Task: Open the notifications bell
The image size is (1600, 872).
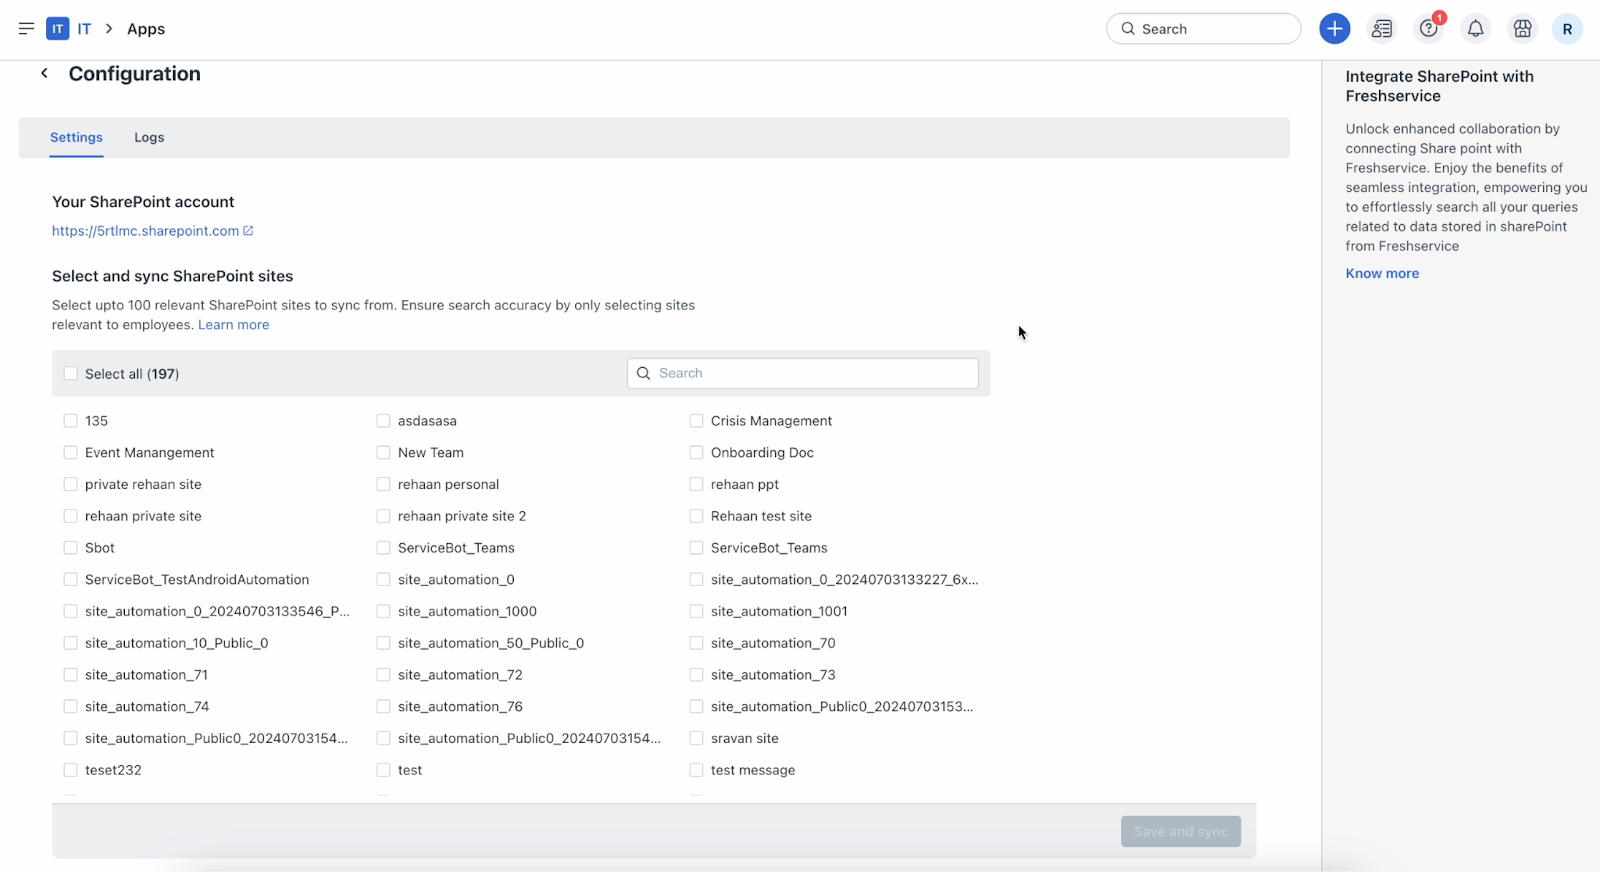Action: [1475, 29]
